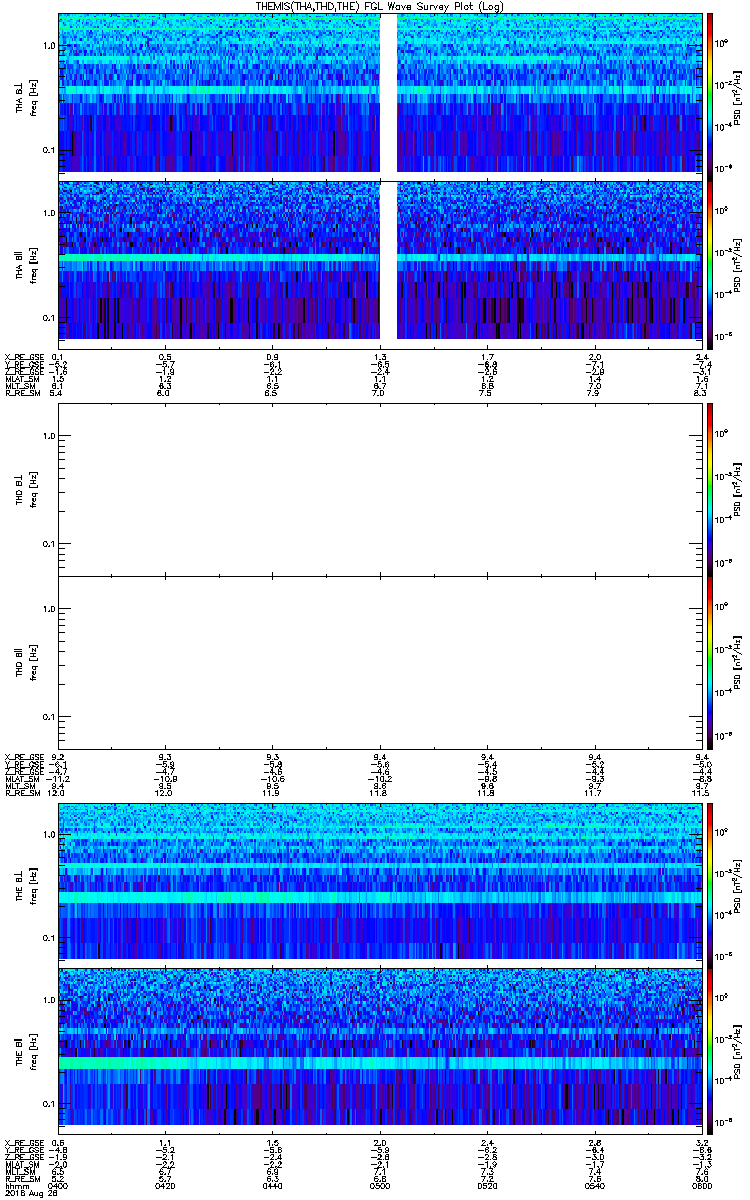This screenshot has height=1200, width=750.
Task: Click R_RE_SM label below THA panels
Action: tap(21, 394)
